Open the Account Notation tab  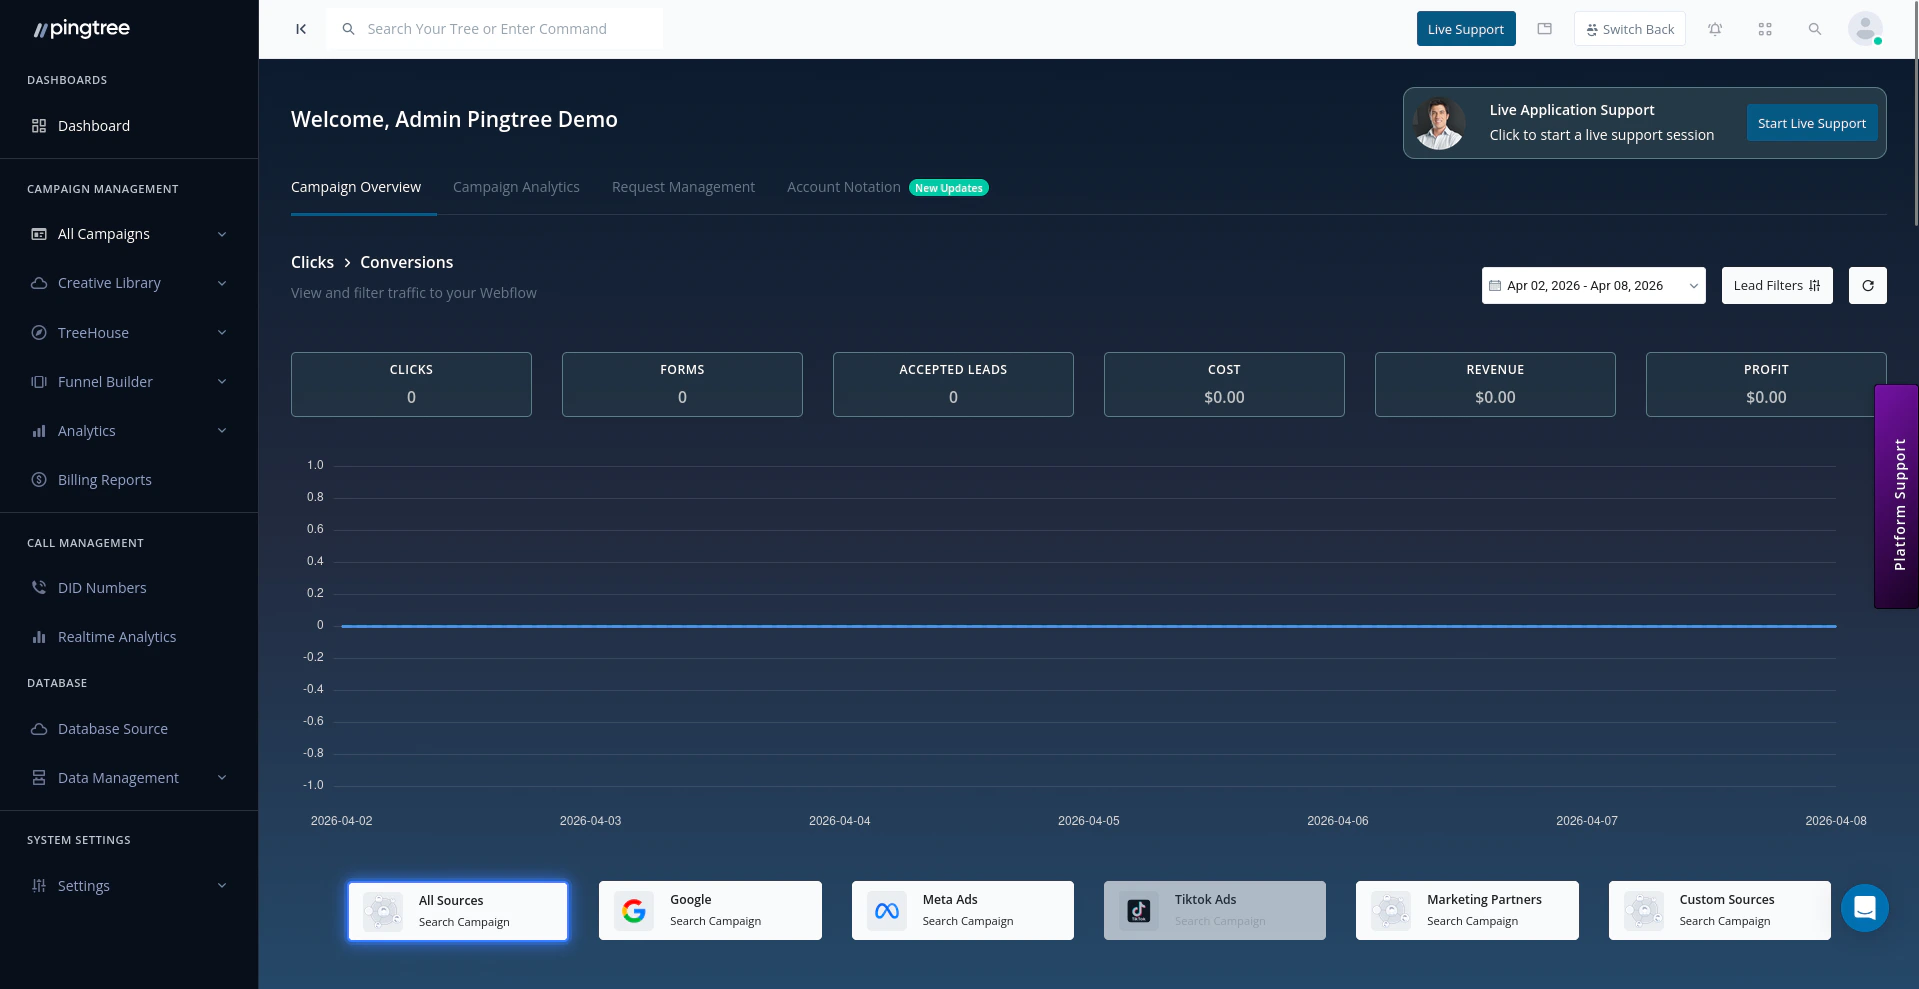coord(842,187)
